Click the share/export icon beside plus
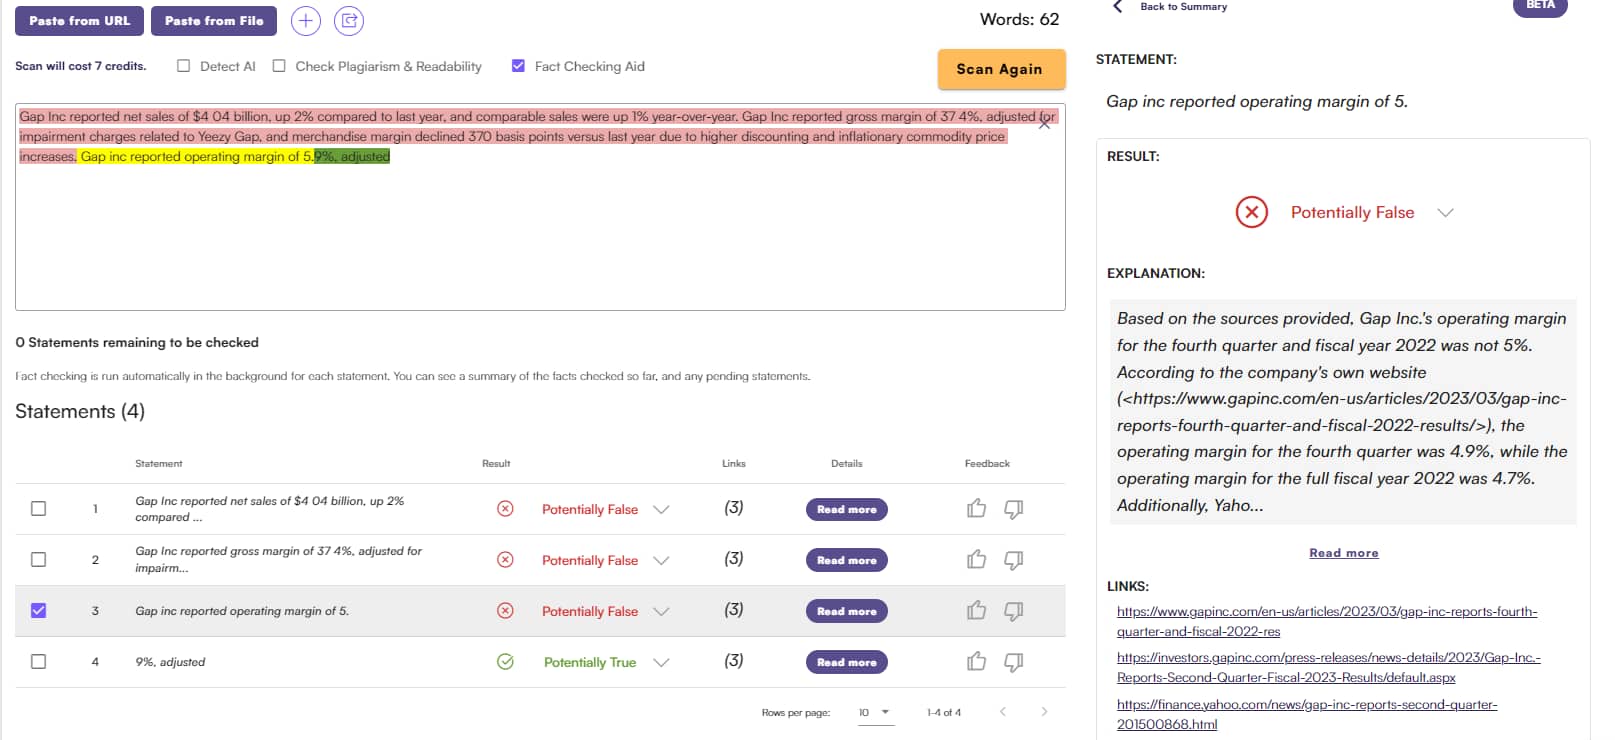This screenshot has height=740, width=1615. pos(349,20)
